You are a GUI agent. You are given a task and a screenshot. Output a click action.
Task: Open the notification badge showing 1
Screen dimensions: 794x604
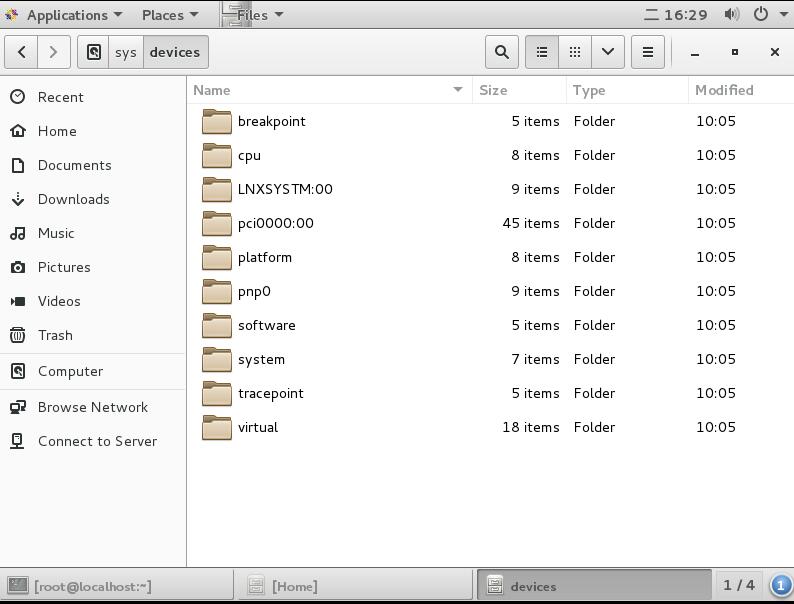tap(780, 586)
